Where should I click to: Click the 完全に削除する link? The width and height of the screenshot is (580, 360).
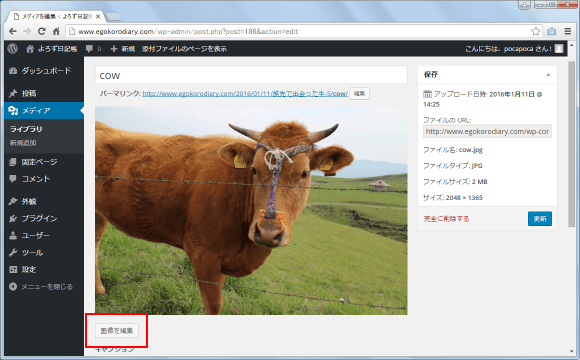[446, 219]
